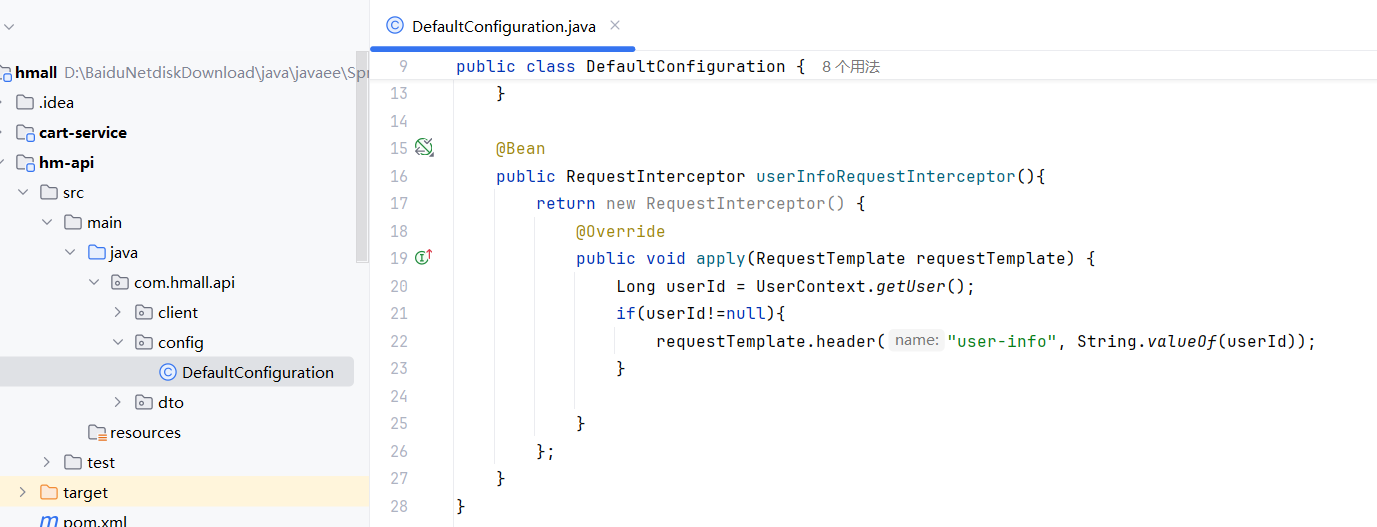
Task: Expand the client package
Action: tap(118, 312)
